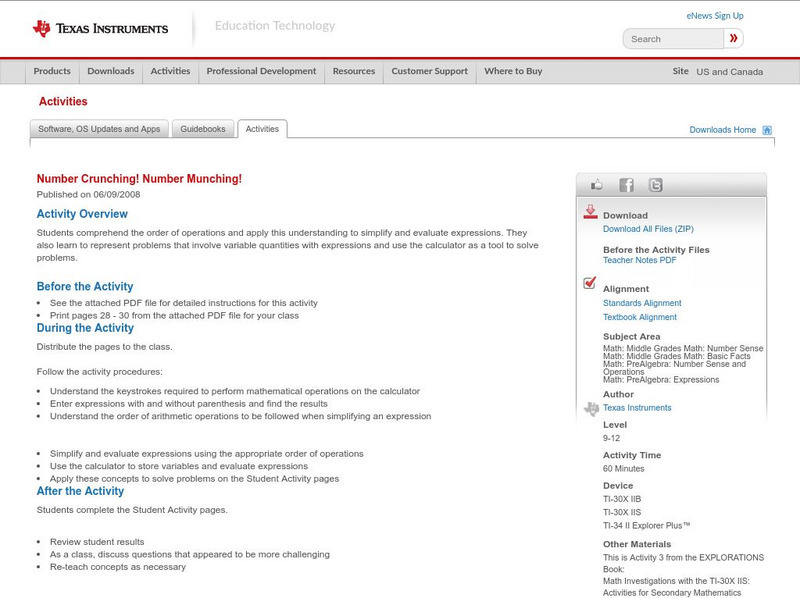Switch to Software, OS Updates and Apps tab
The height and width of the screenshot is (598, 800).
99,129
